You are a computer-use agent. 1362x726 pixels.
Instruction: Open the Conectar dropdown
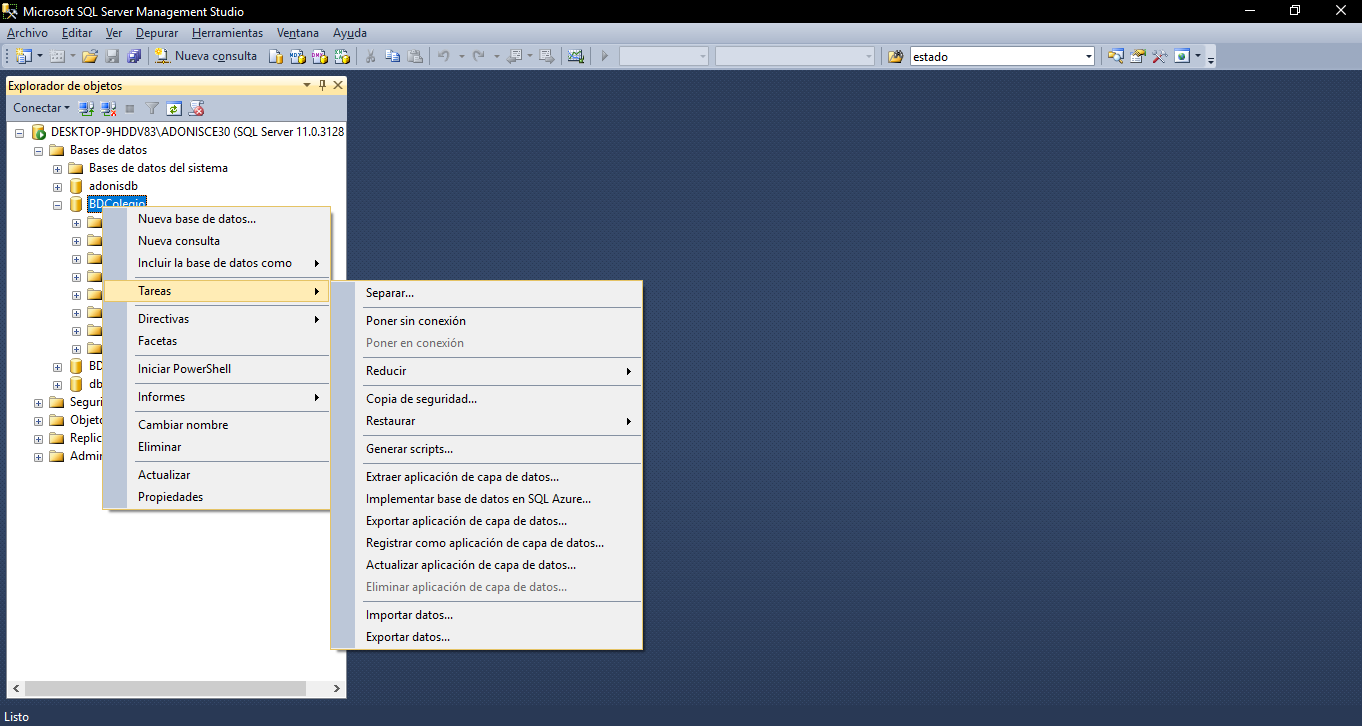click(40, 107)
